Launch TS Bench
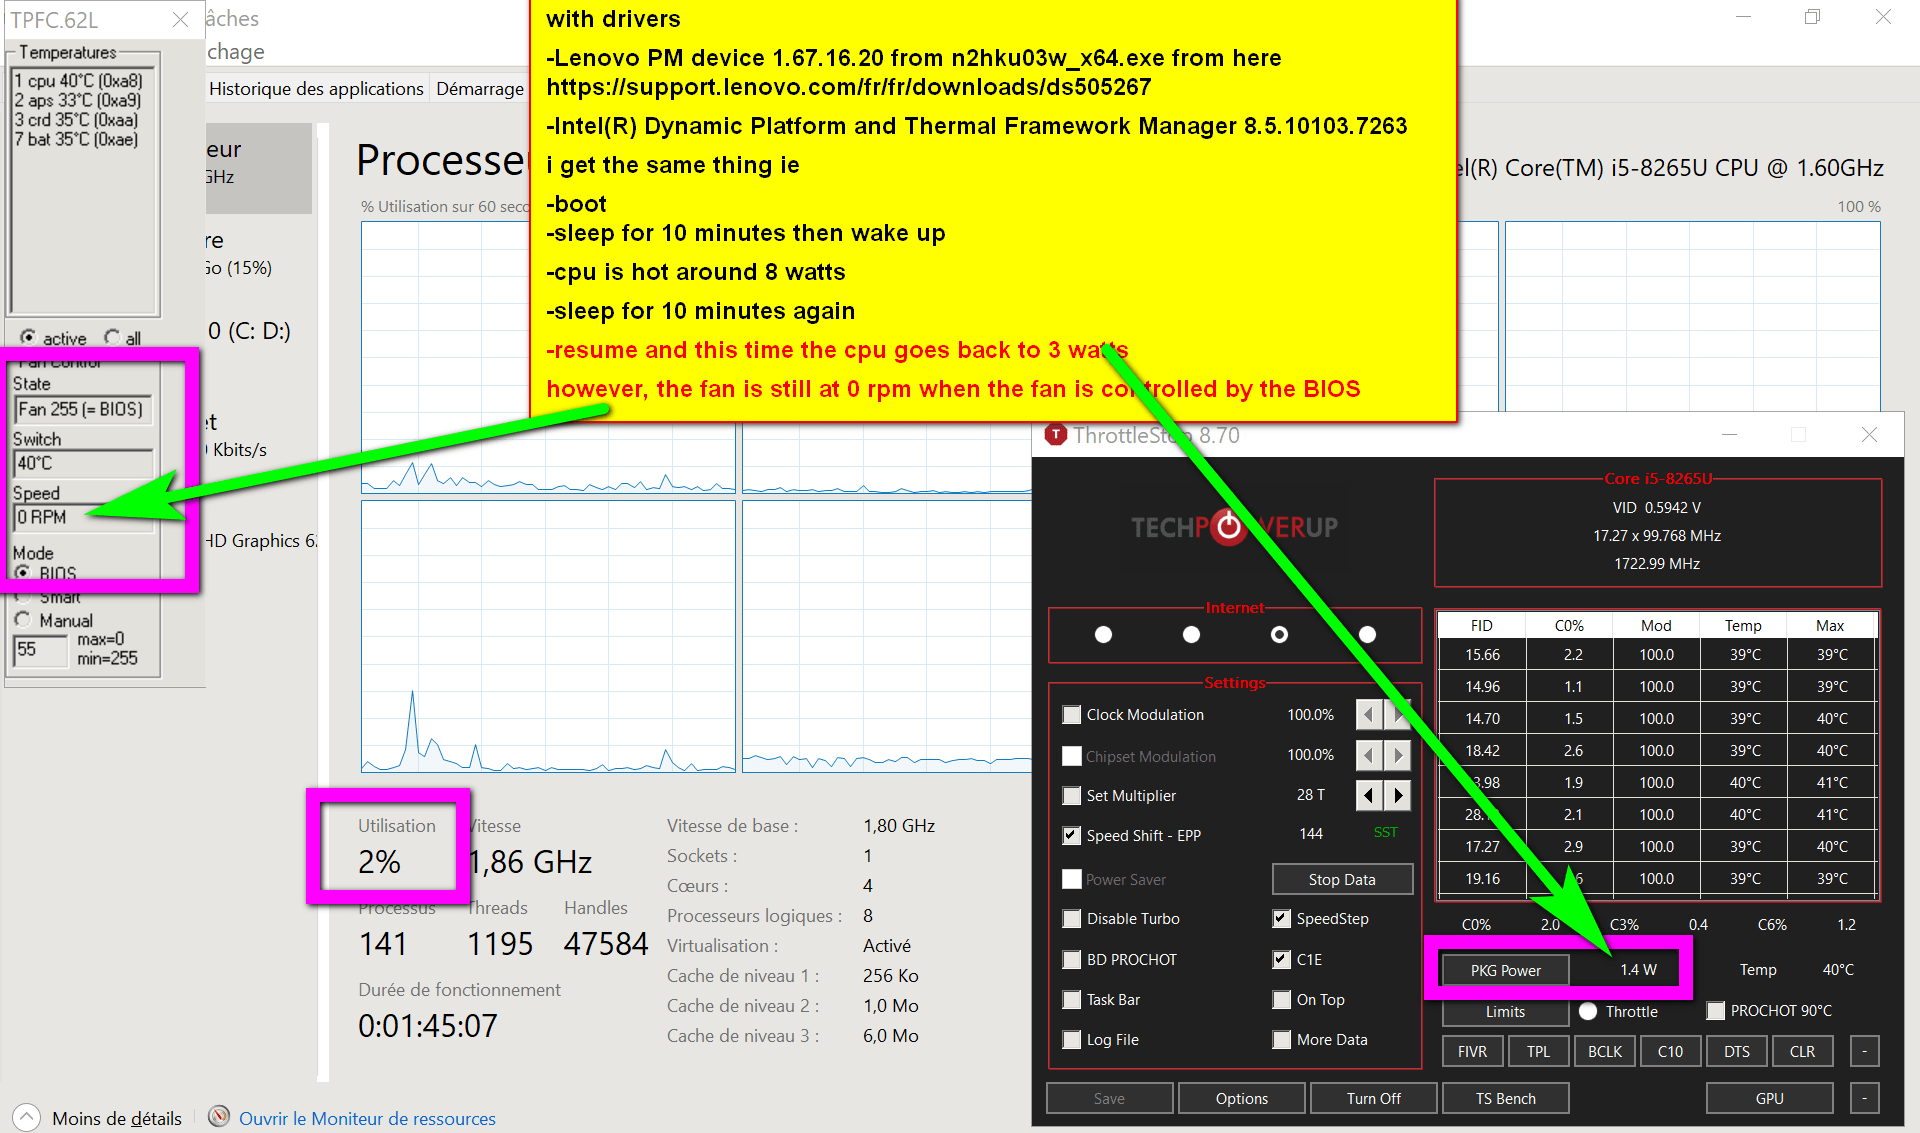This screenshot has width=1920, height=1133. tap(1505, 1098)
